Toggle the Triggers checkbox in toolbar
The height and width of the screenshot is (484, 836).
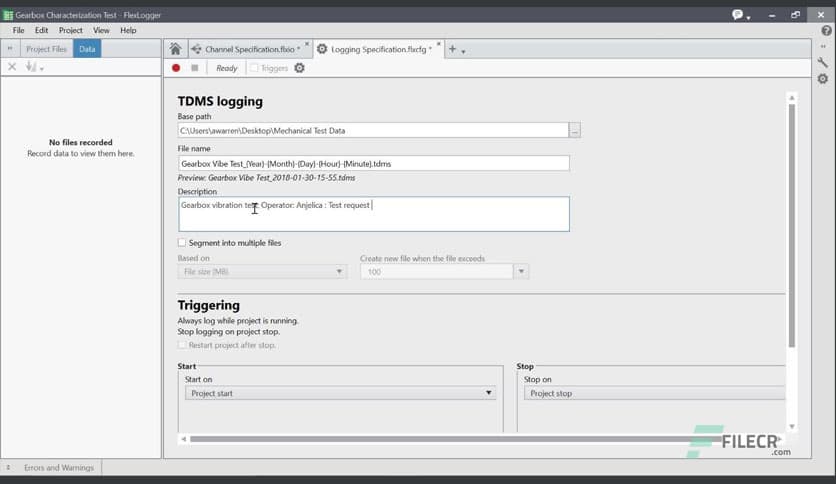(254, 68)
